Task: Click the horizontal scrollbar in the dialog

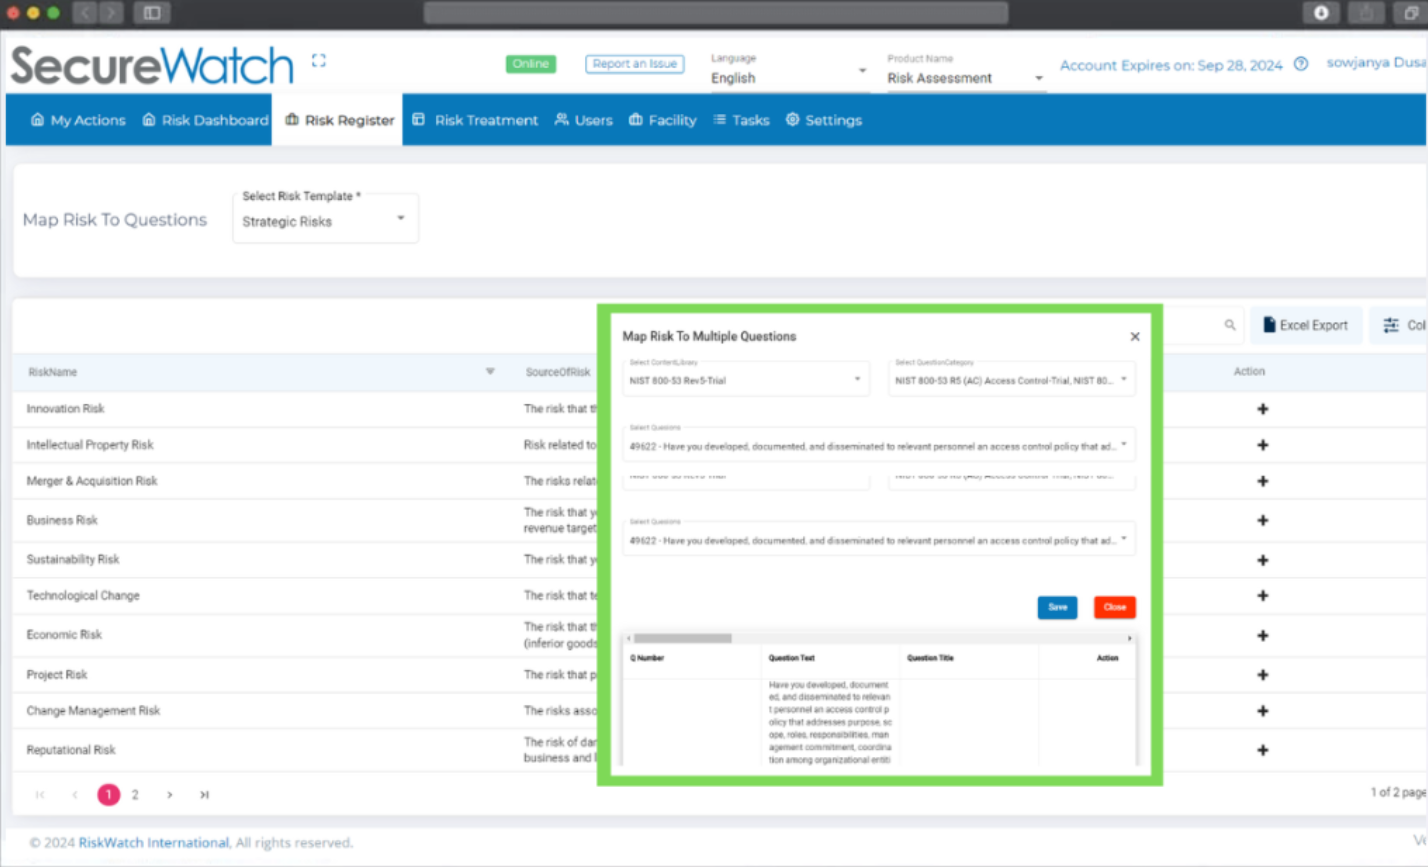Action: pos(683,638)
